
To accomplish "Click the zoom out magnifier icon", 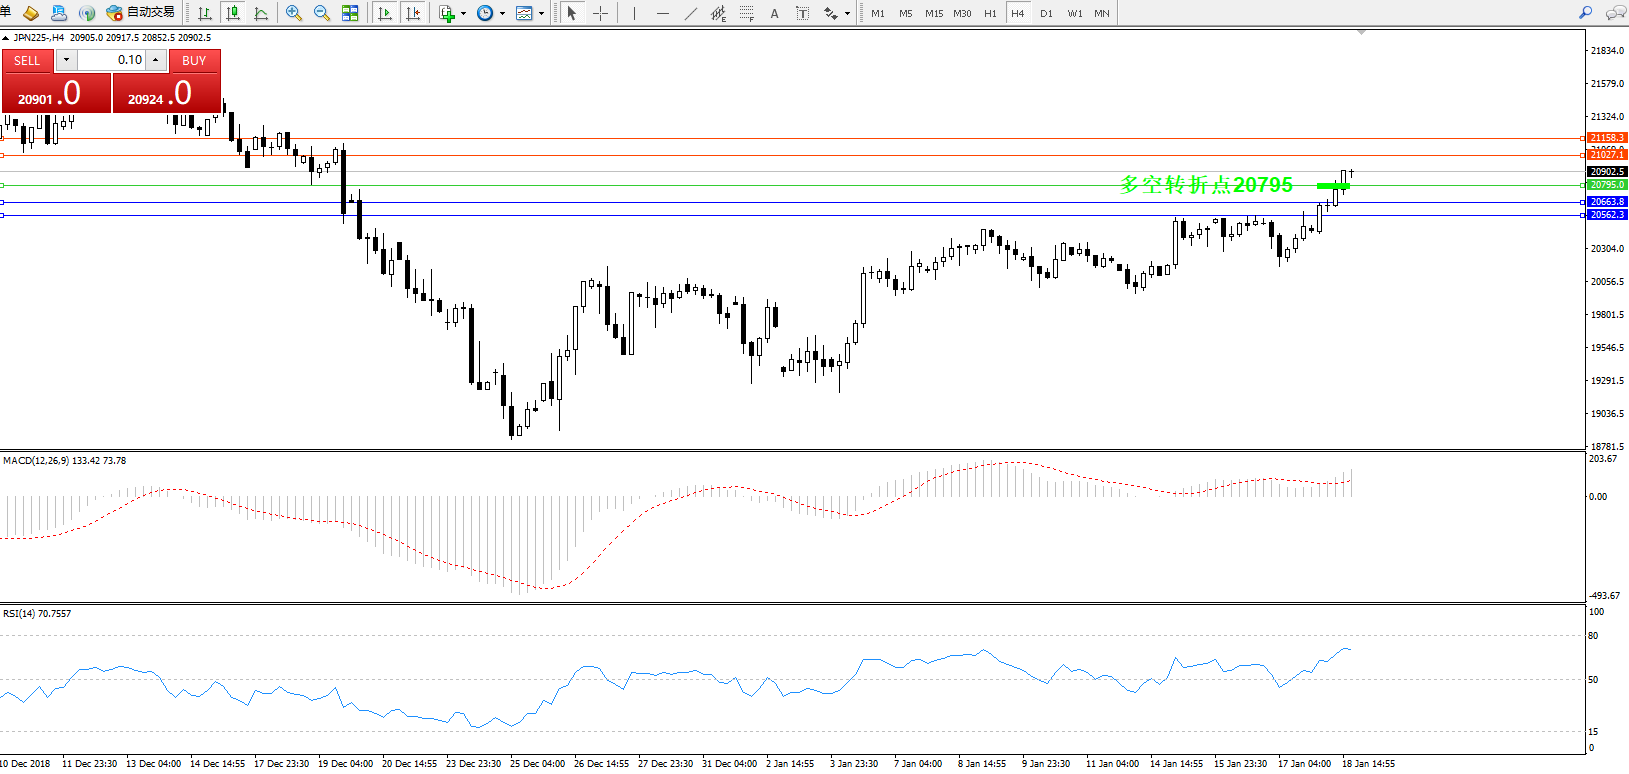I will [x=322, y=13].
